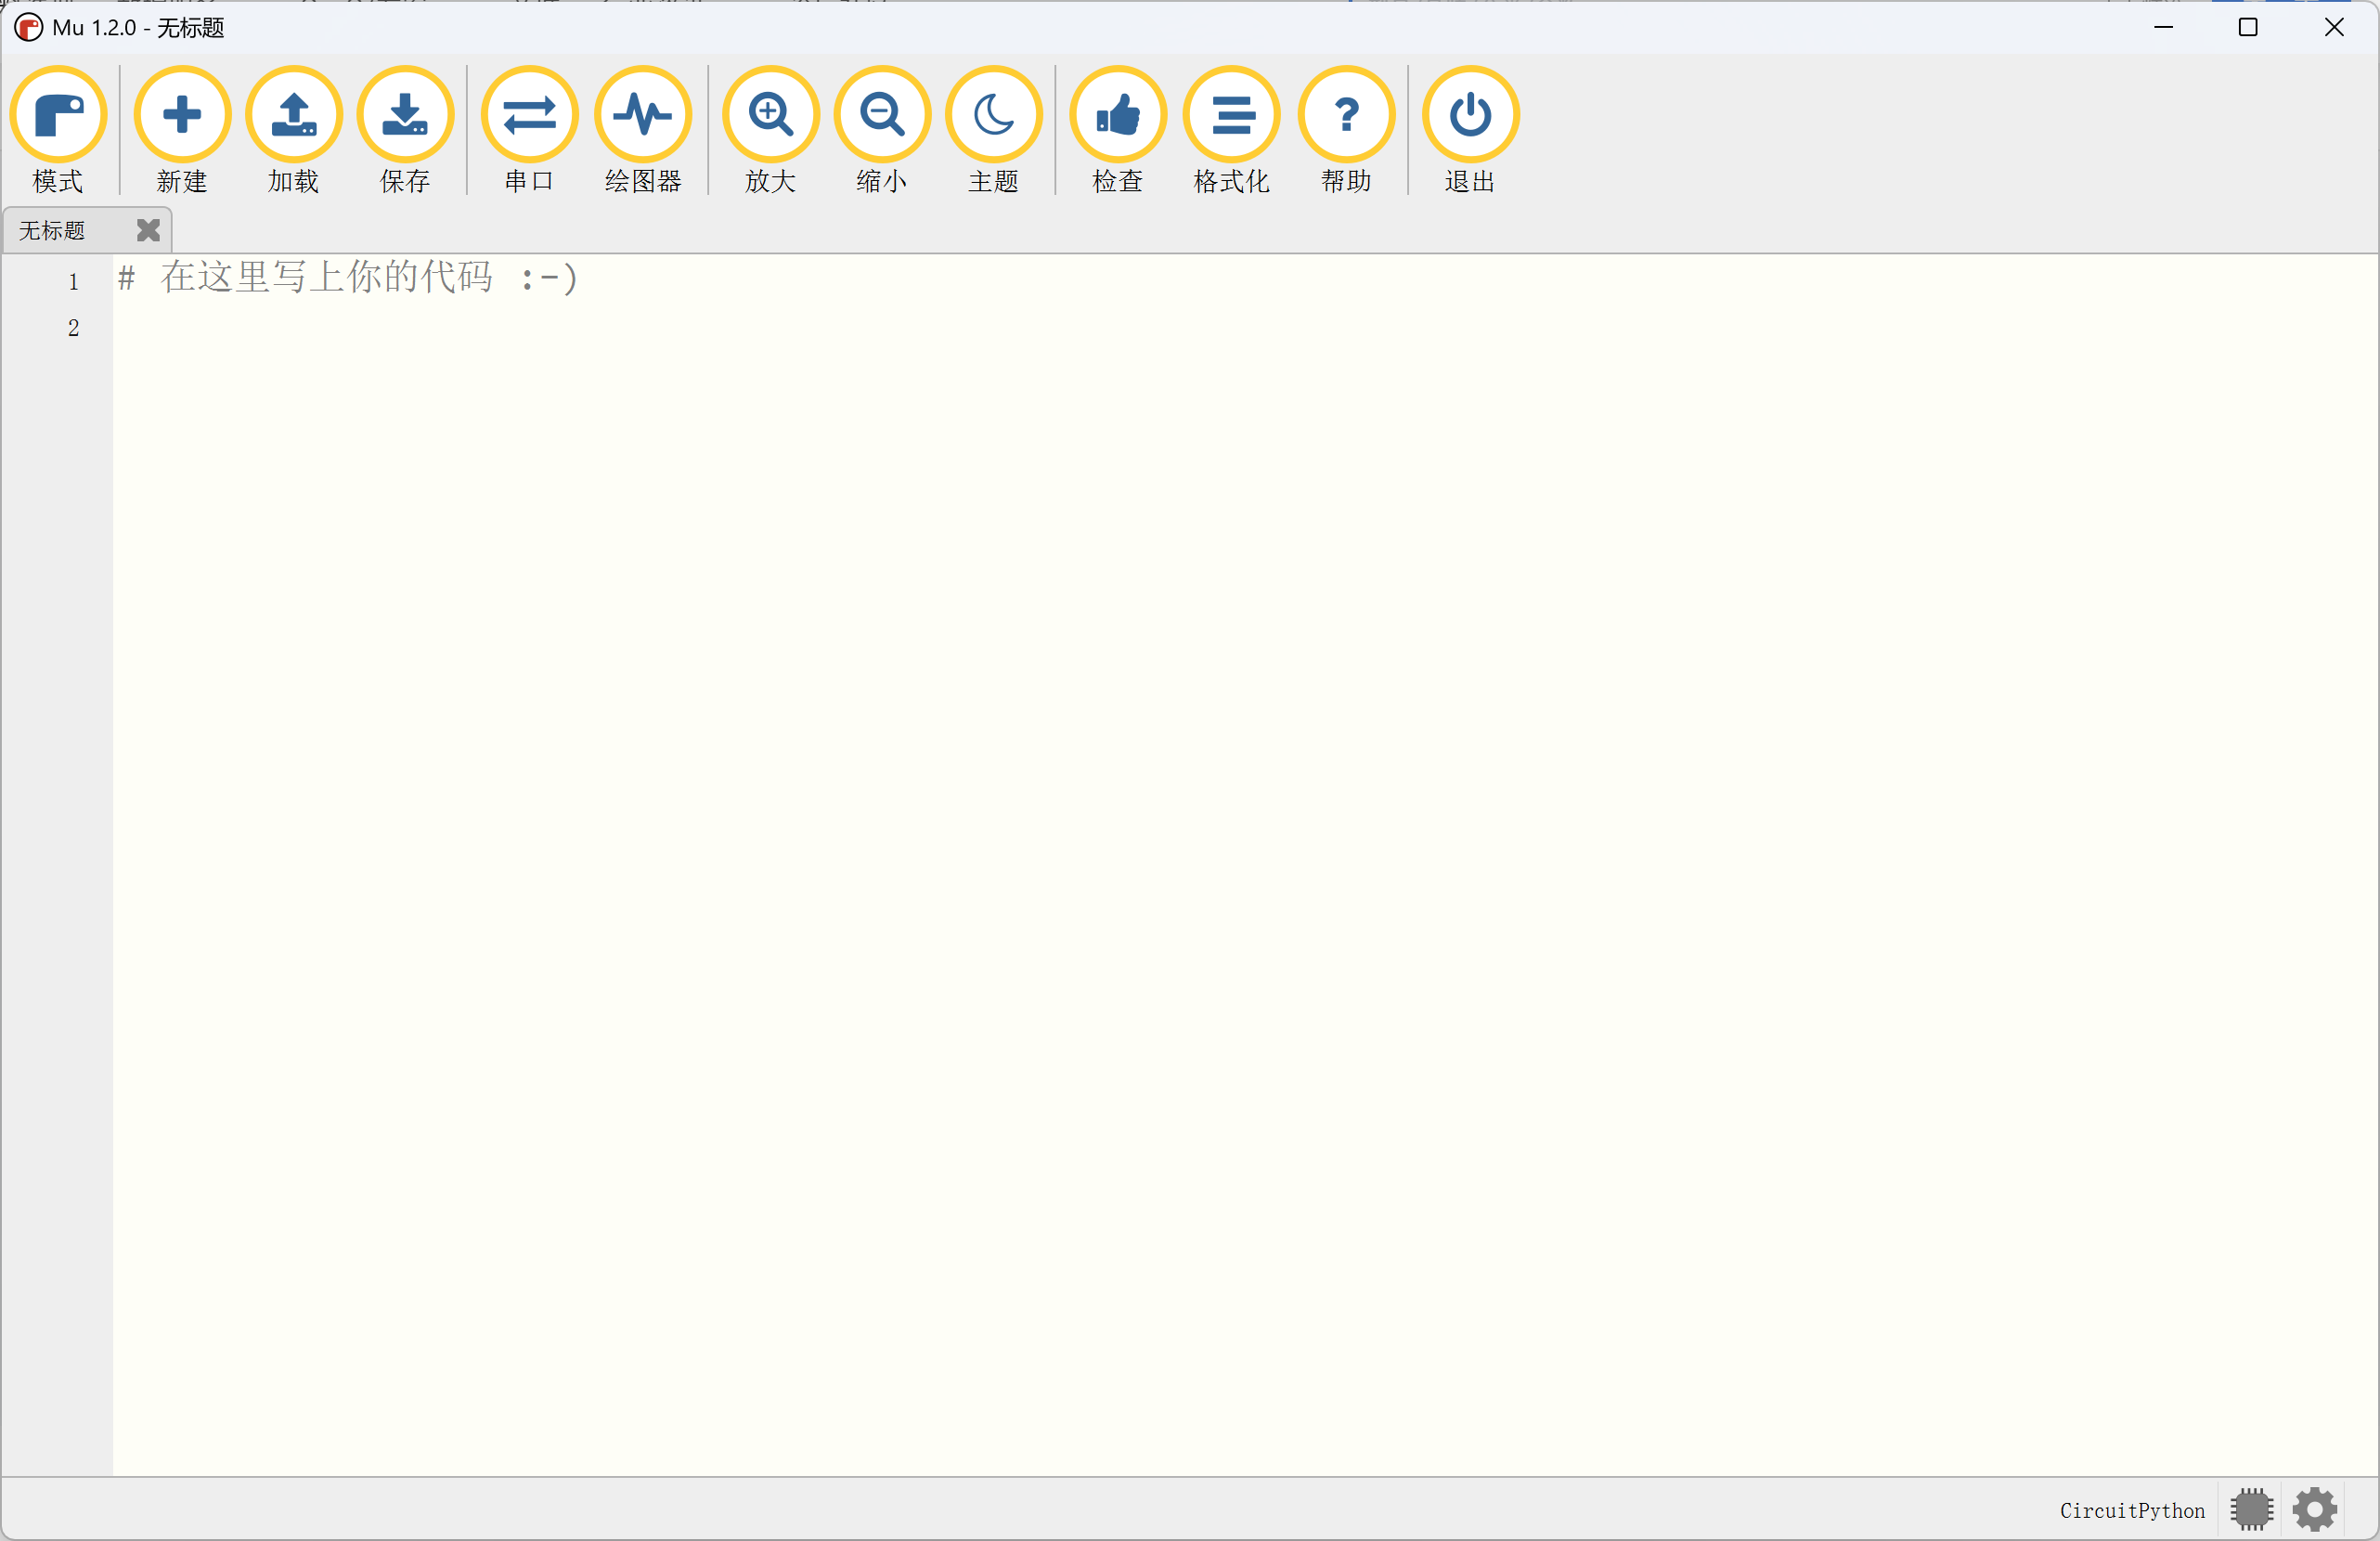This screenshot has width=2380, height=1541.
Task: Save the file using 保存
Action: 405,115
